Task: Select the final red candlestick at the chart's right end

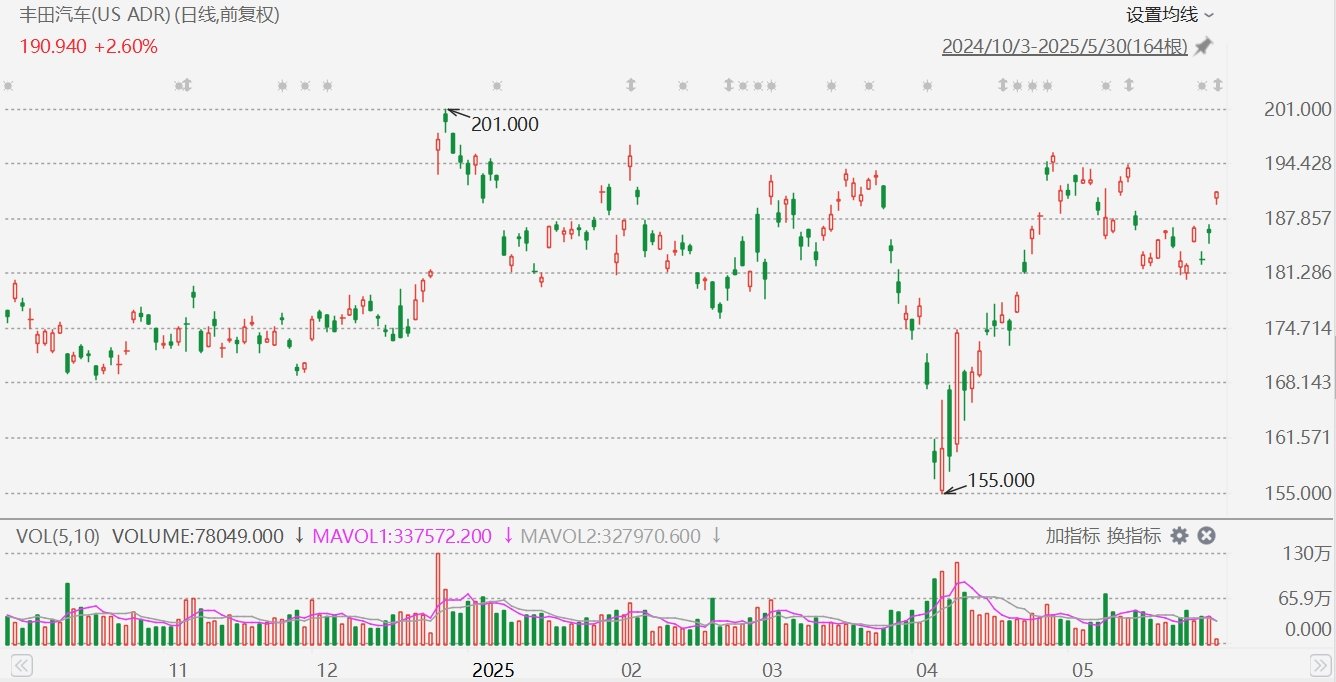Action: (x=1217, y=196)
